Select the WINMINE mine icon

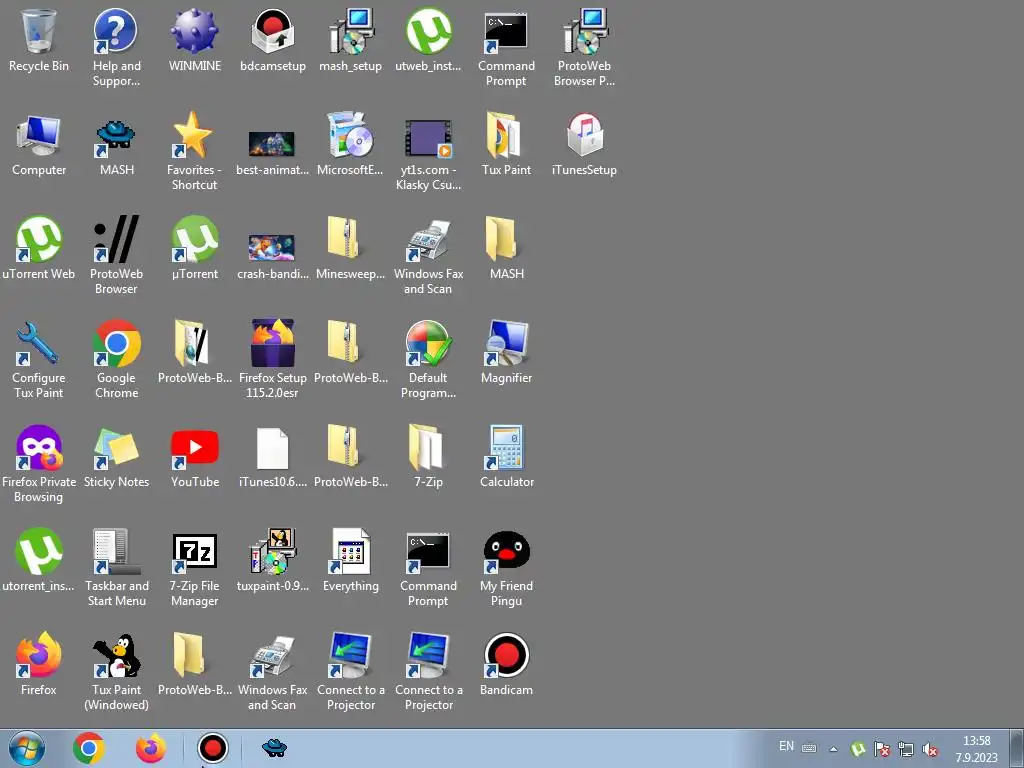point(194,31)
